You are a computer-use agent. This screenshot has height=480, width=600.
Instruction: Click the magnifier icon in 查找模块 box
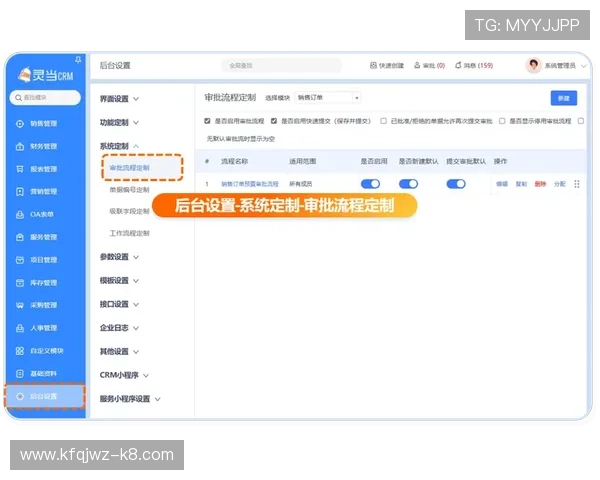(x=18, y=98)
